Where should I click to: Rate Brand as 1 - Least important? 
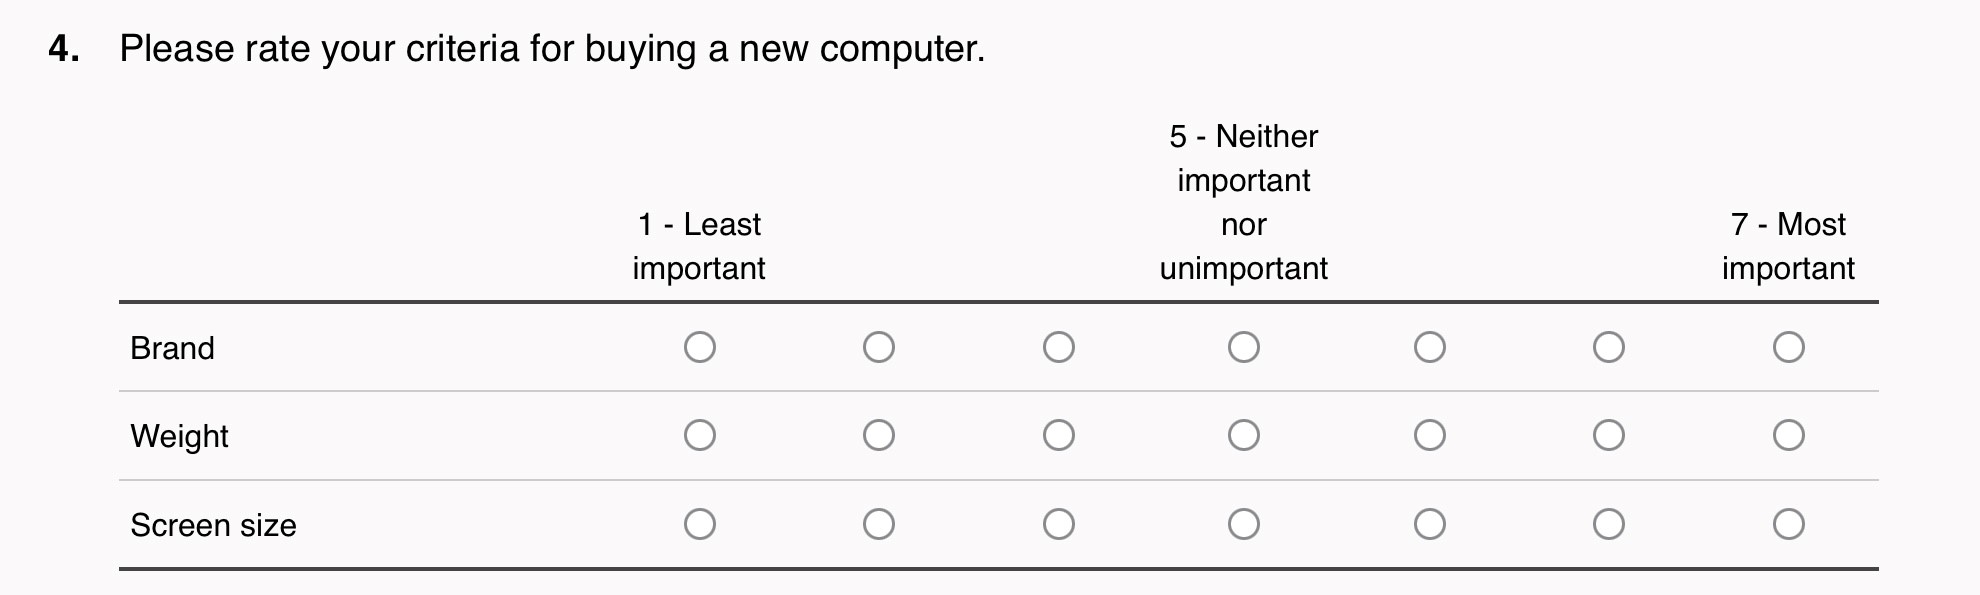point(699,347)
